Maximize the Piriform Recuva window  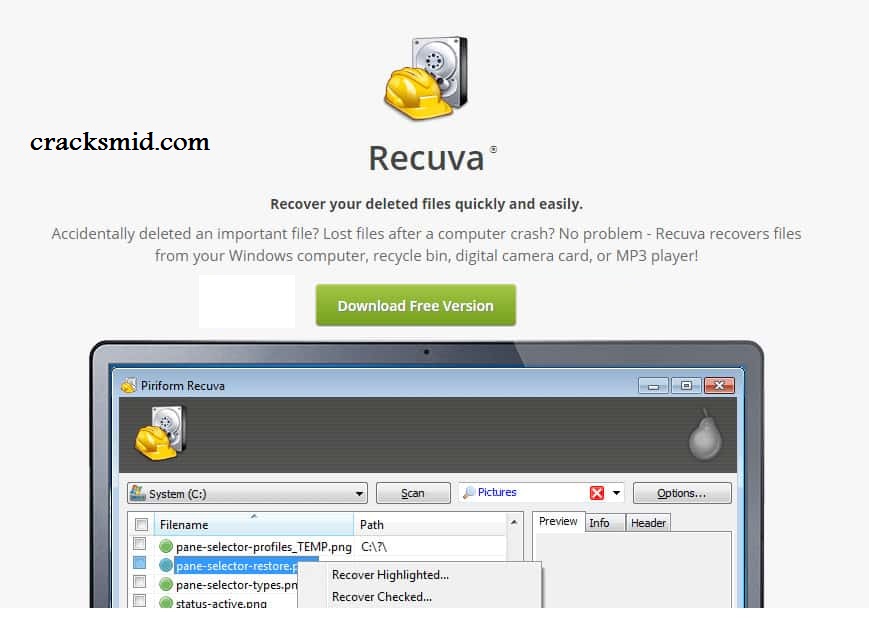coord(686,386)
